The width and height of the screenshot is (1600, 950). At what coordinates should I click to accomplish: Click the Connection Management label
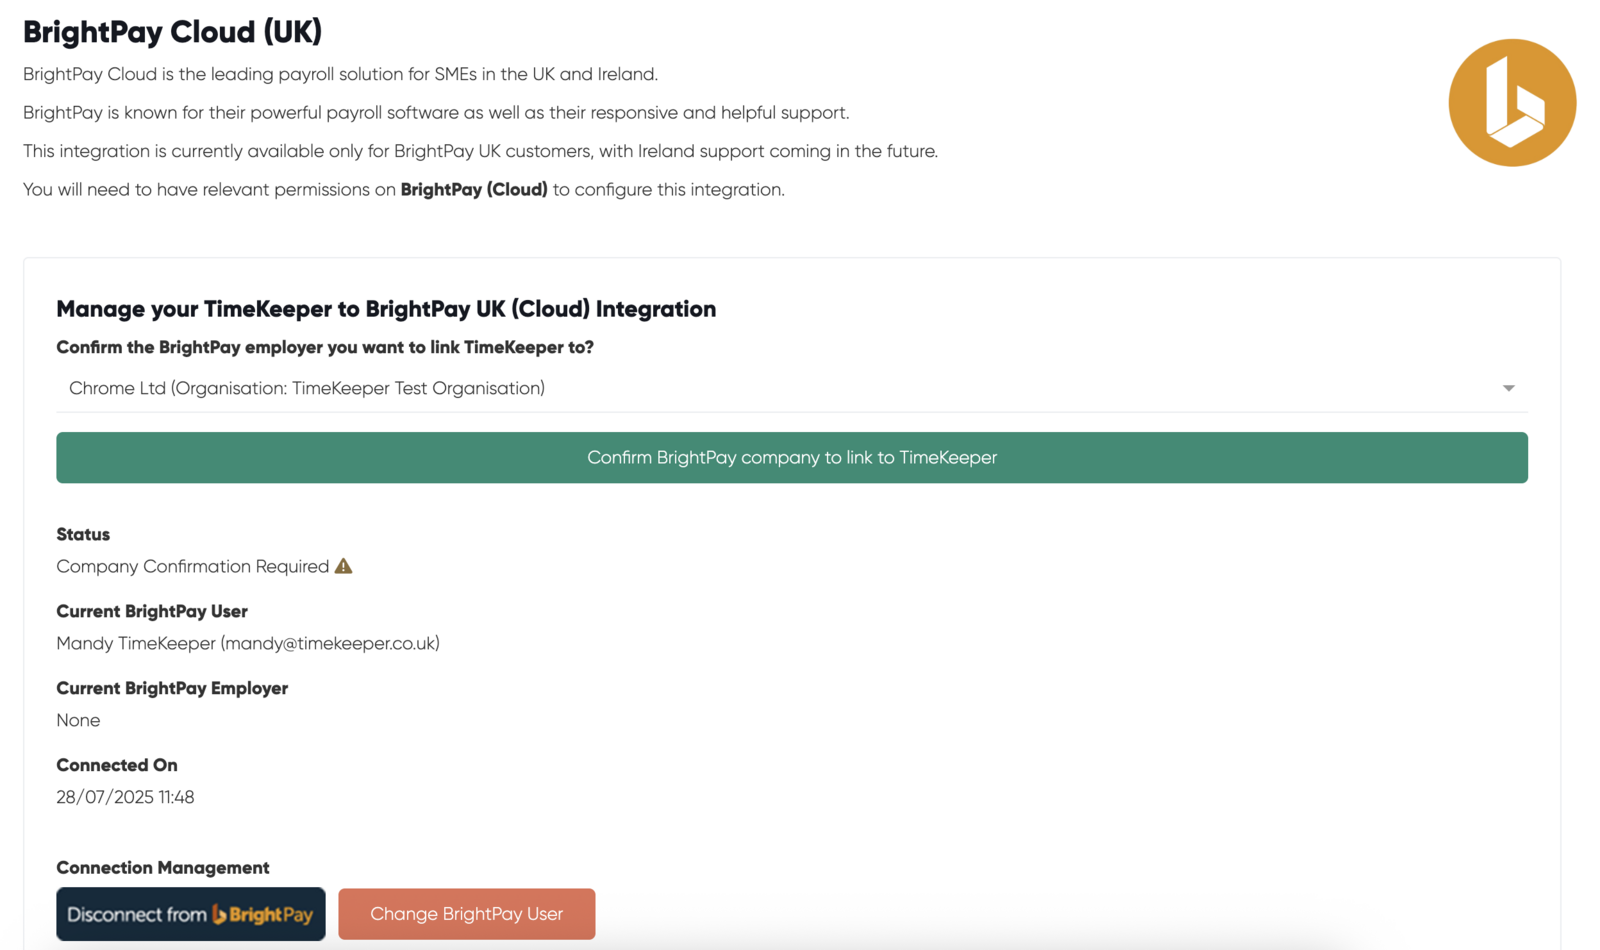pyautogui.click(x=163, y=867)
